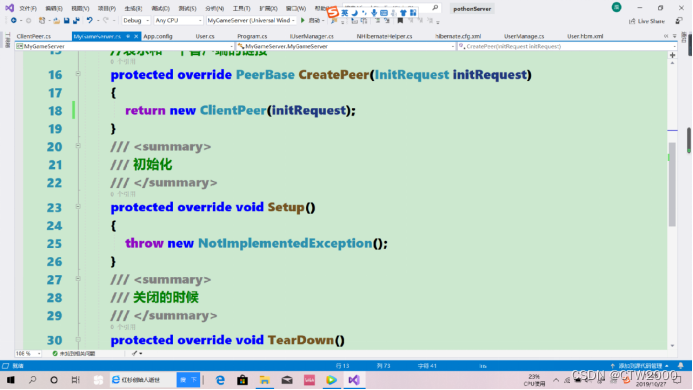Screen dimensions: 693x390
Task: Collapse the summary comment at line 27
Action: tap(78, 279)
